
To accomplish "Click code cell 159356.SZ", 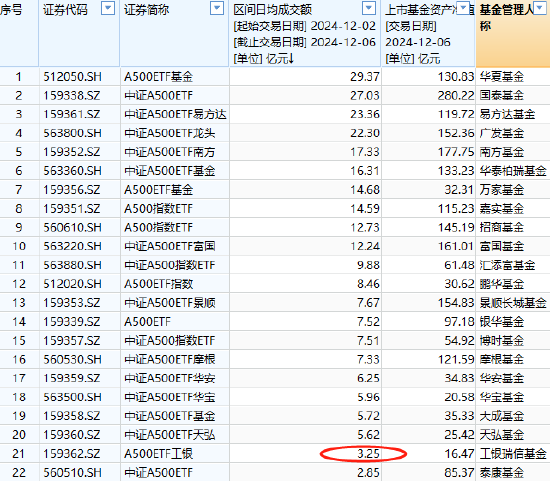I will point(72,190).
